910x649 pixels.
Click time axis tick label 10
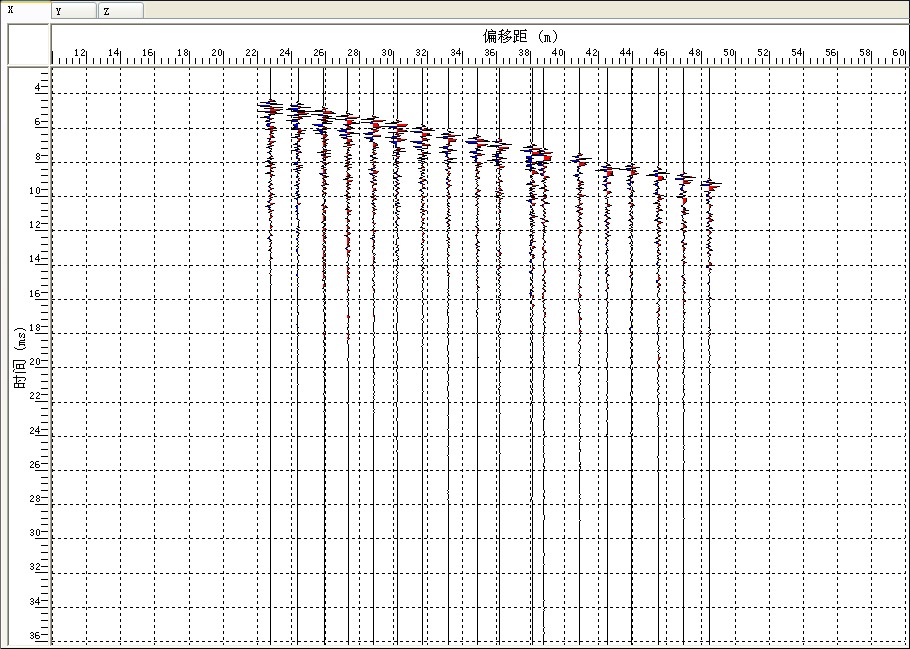click(35, 190)
